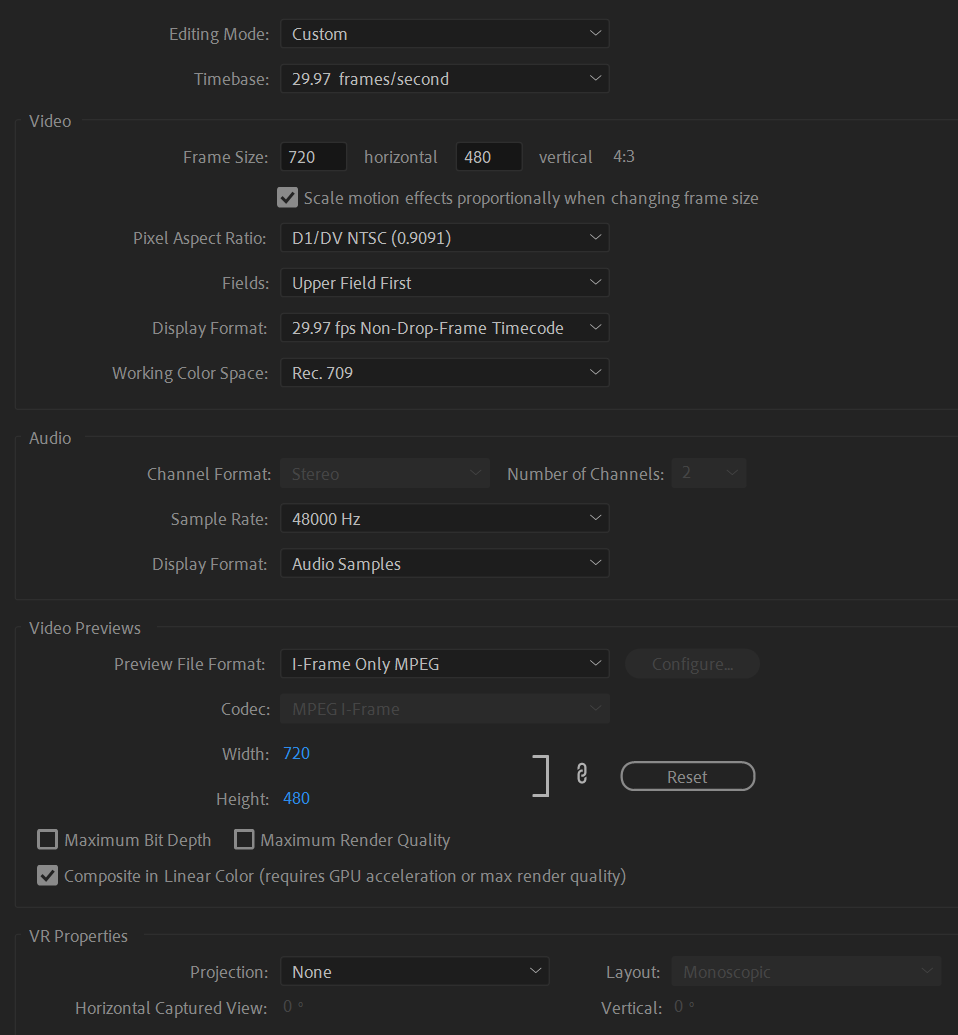This screenshot has height=1035, width=958.
Task: Open the Editing Mode dropdown
Action: coord(444,33)
